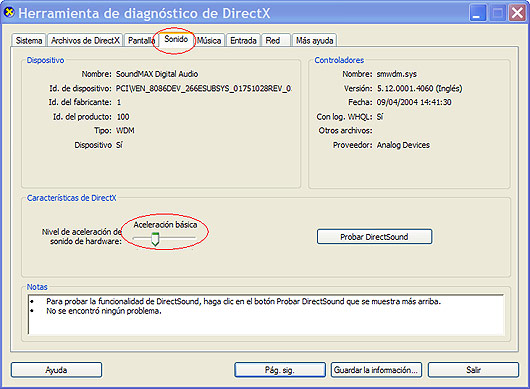Open the Archivos de DirectX tab
530x389 pixels.
point(85,41)
